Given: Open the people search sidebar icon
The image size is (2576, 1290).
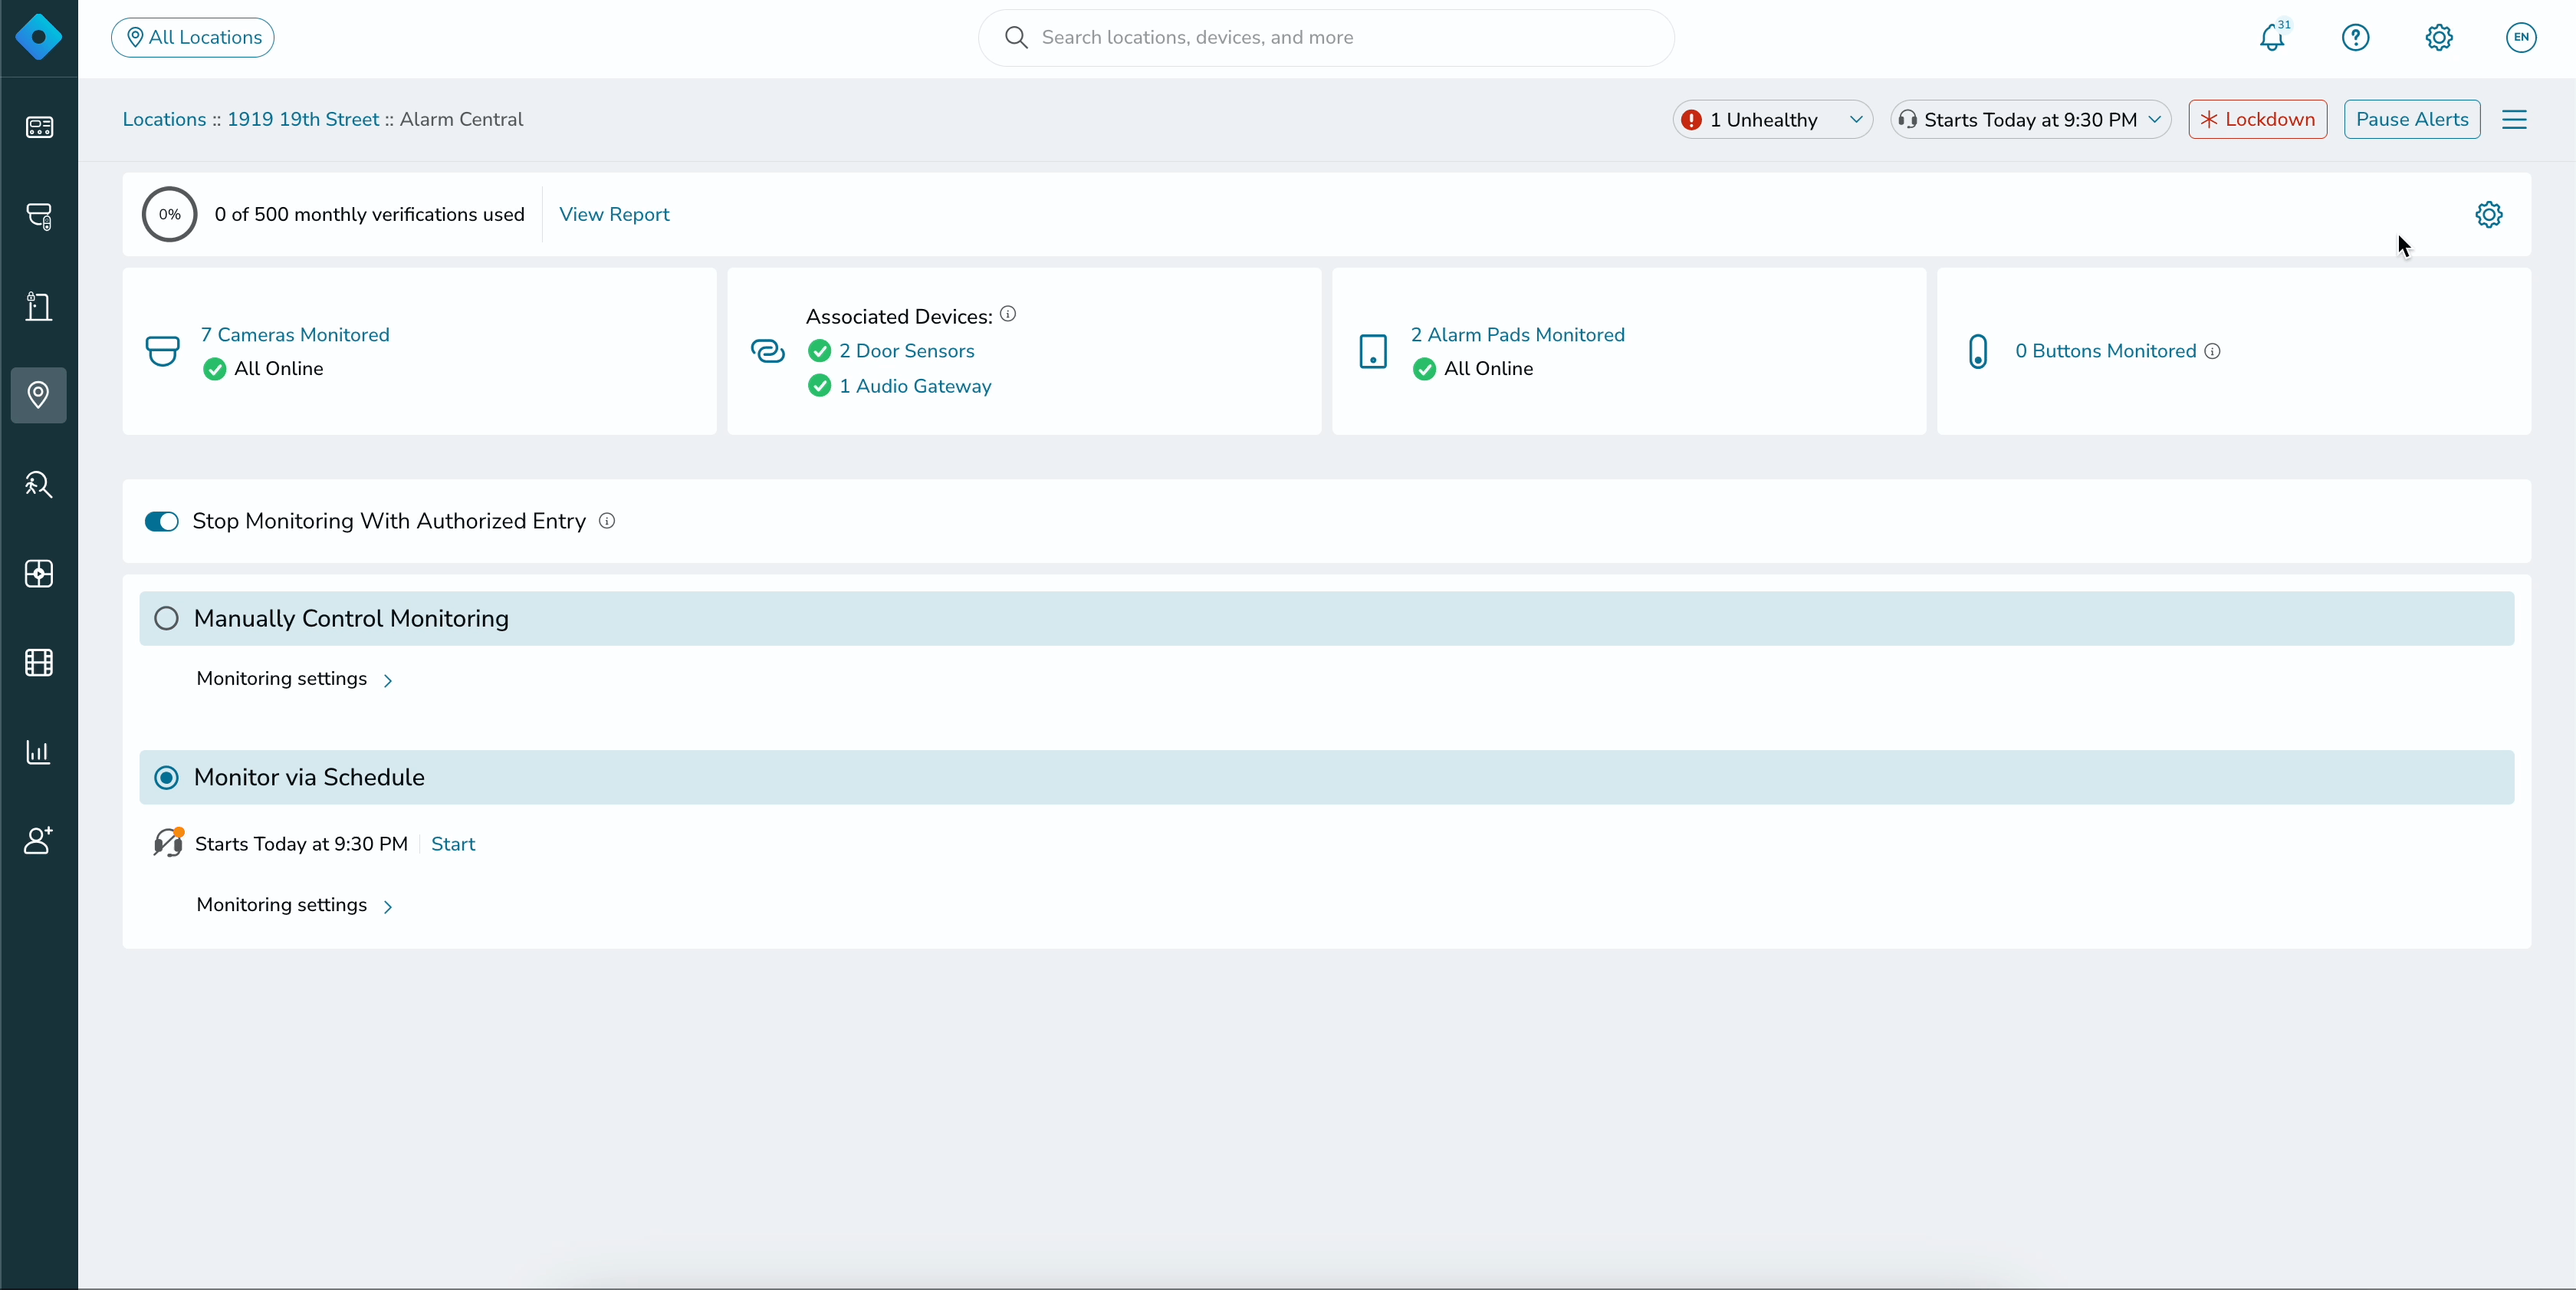Looking at the screenshot, I should pyautogui.click(x=39, y=484).
